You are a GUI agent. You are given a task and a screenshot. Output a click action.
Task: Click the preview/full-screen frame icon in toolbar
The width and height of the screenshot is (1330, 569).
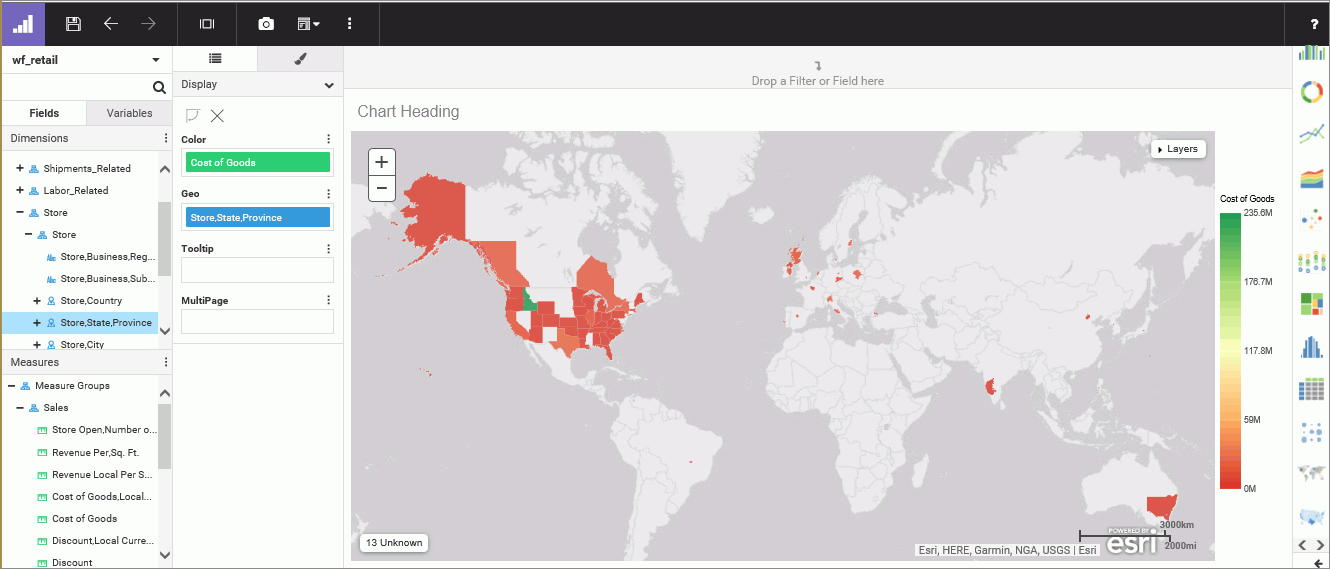(x=207, y=23)
